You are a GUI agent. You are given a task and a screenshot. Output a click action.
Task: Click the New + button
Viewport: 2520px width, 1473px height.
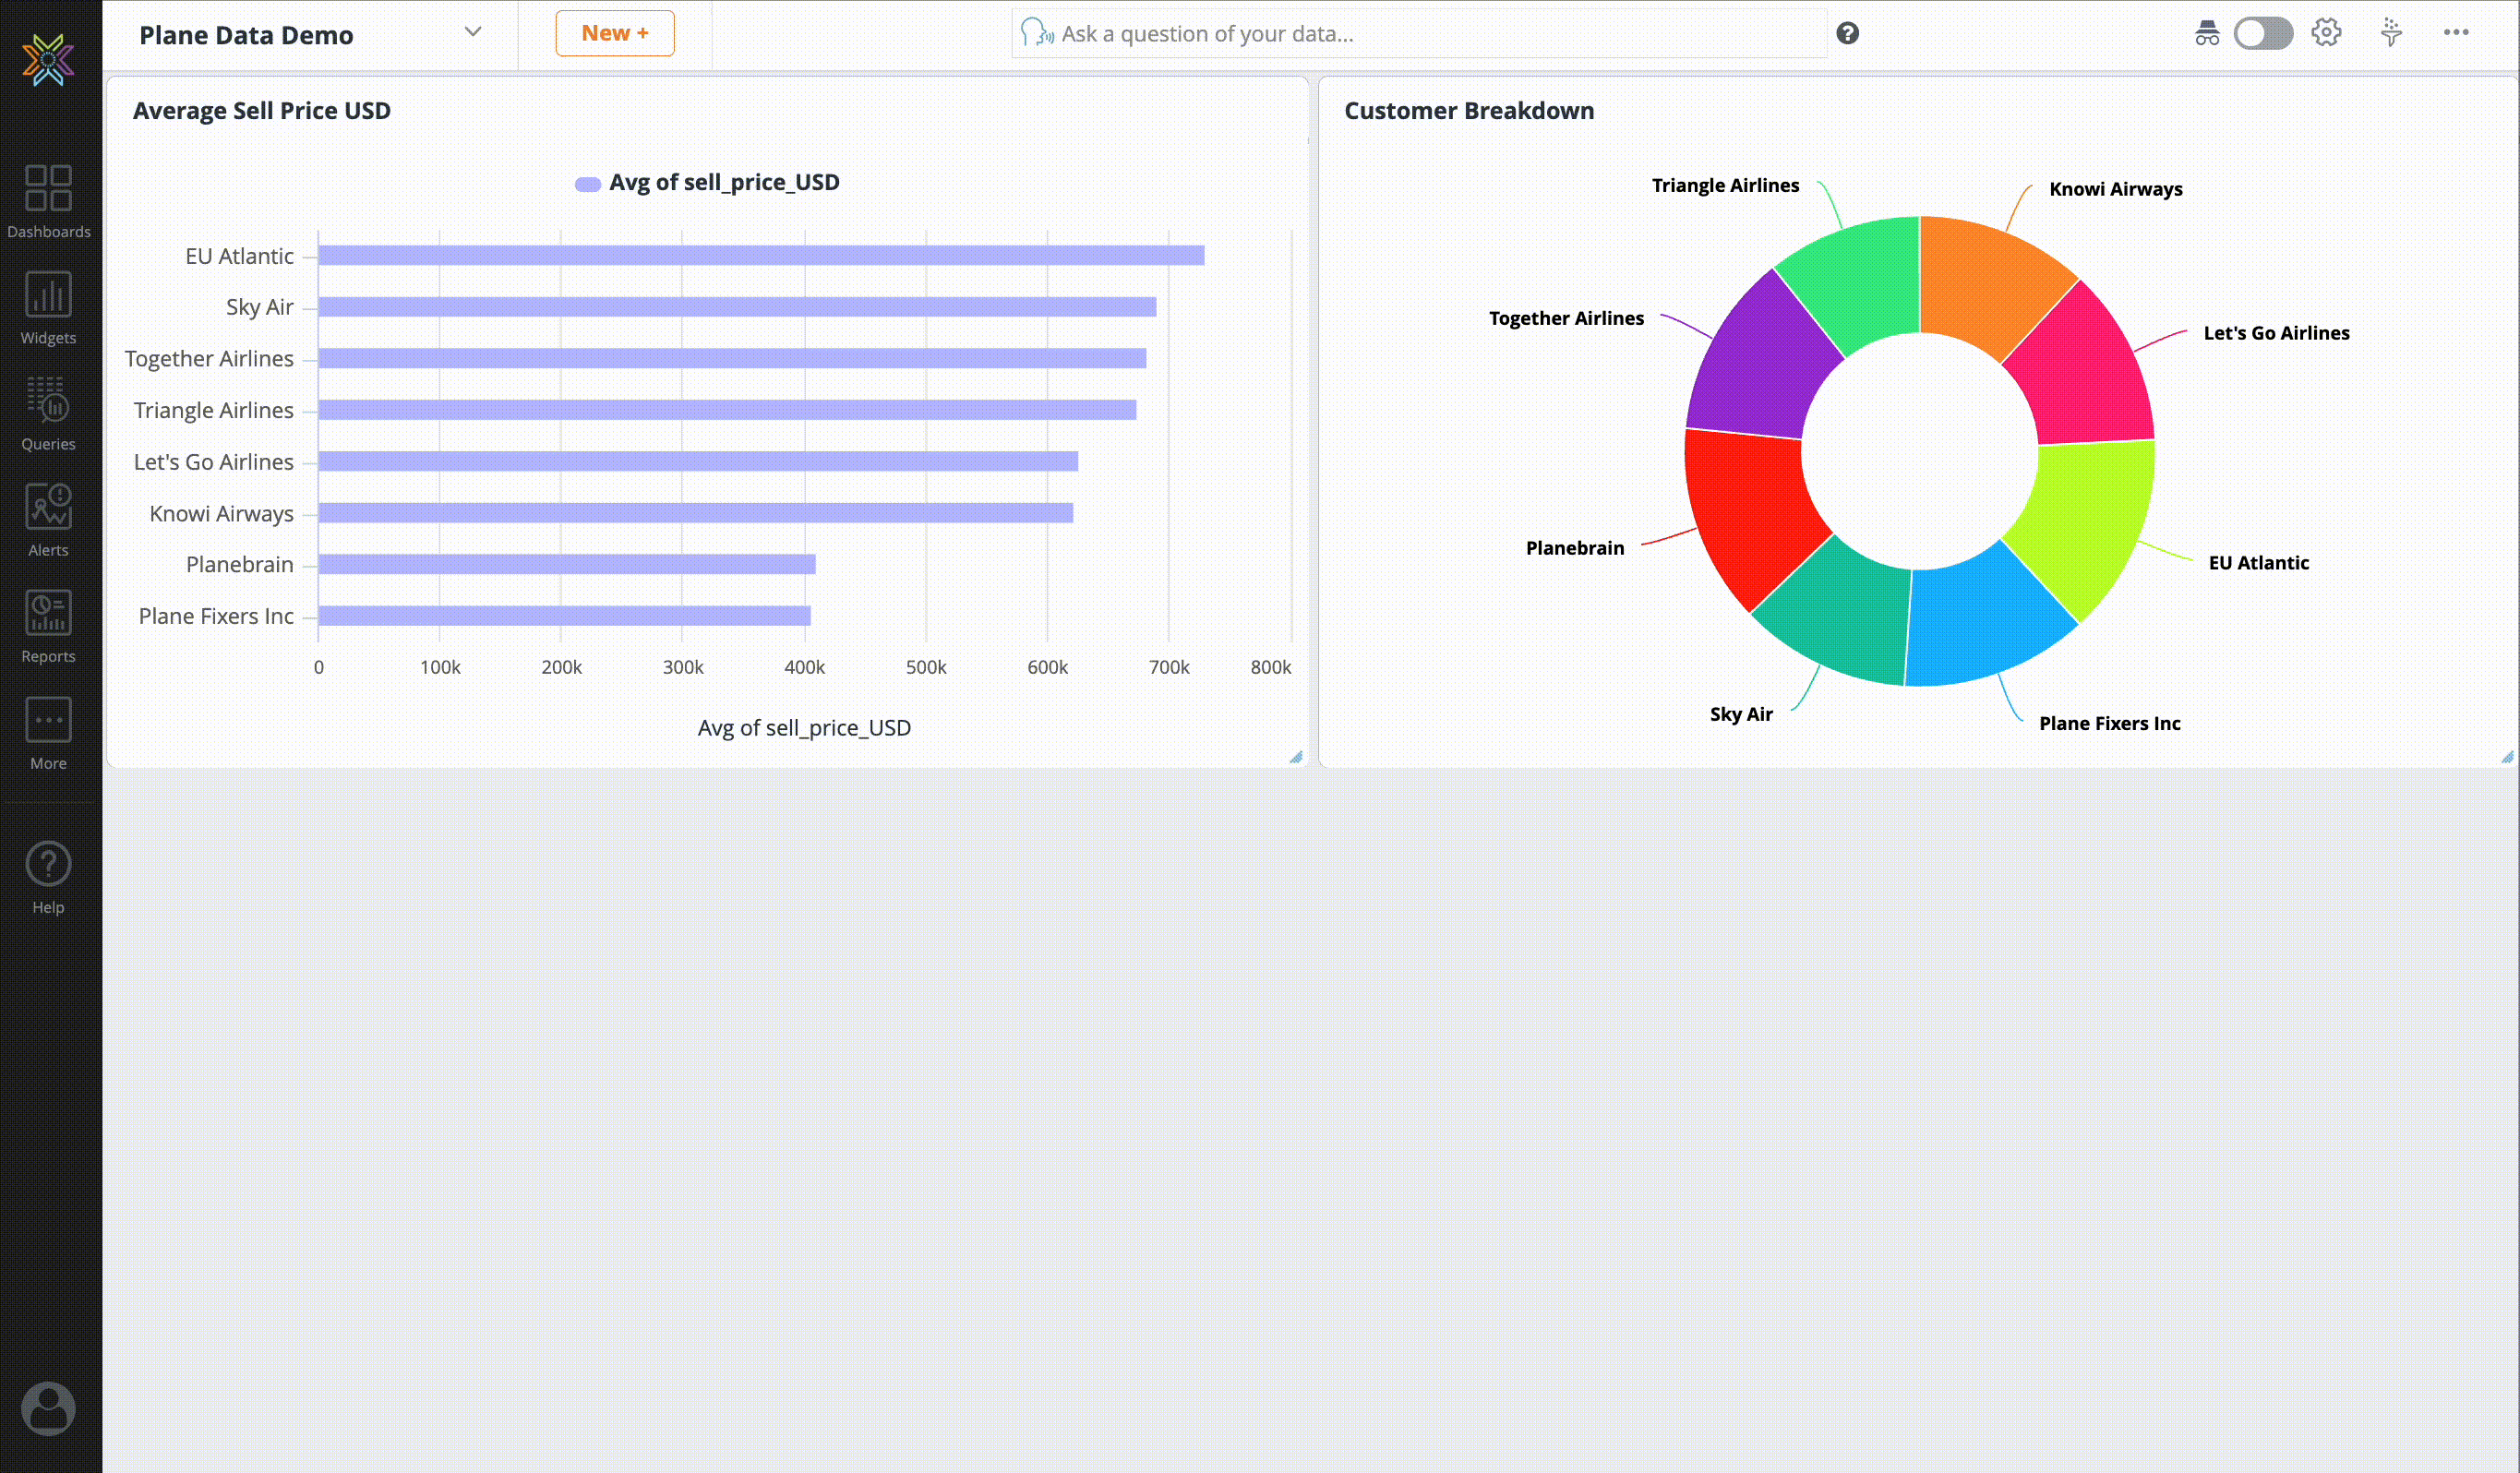614,33
